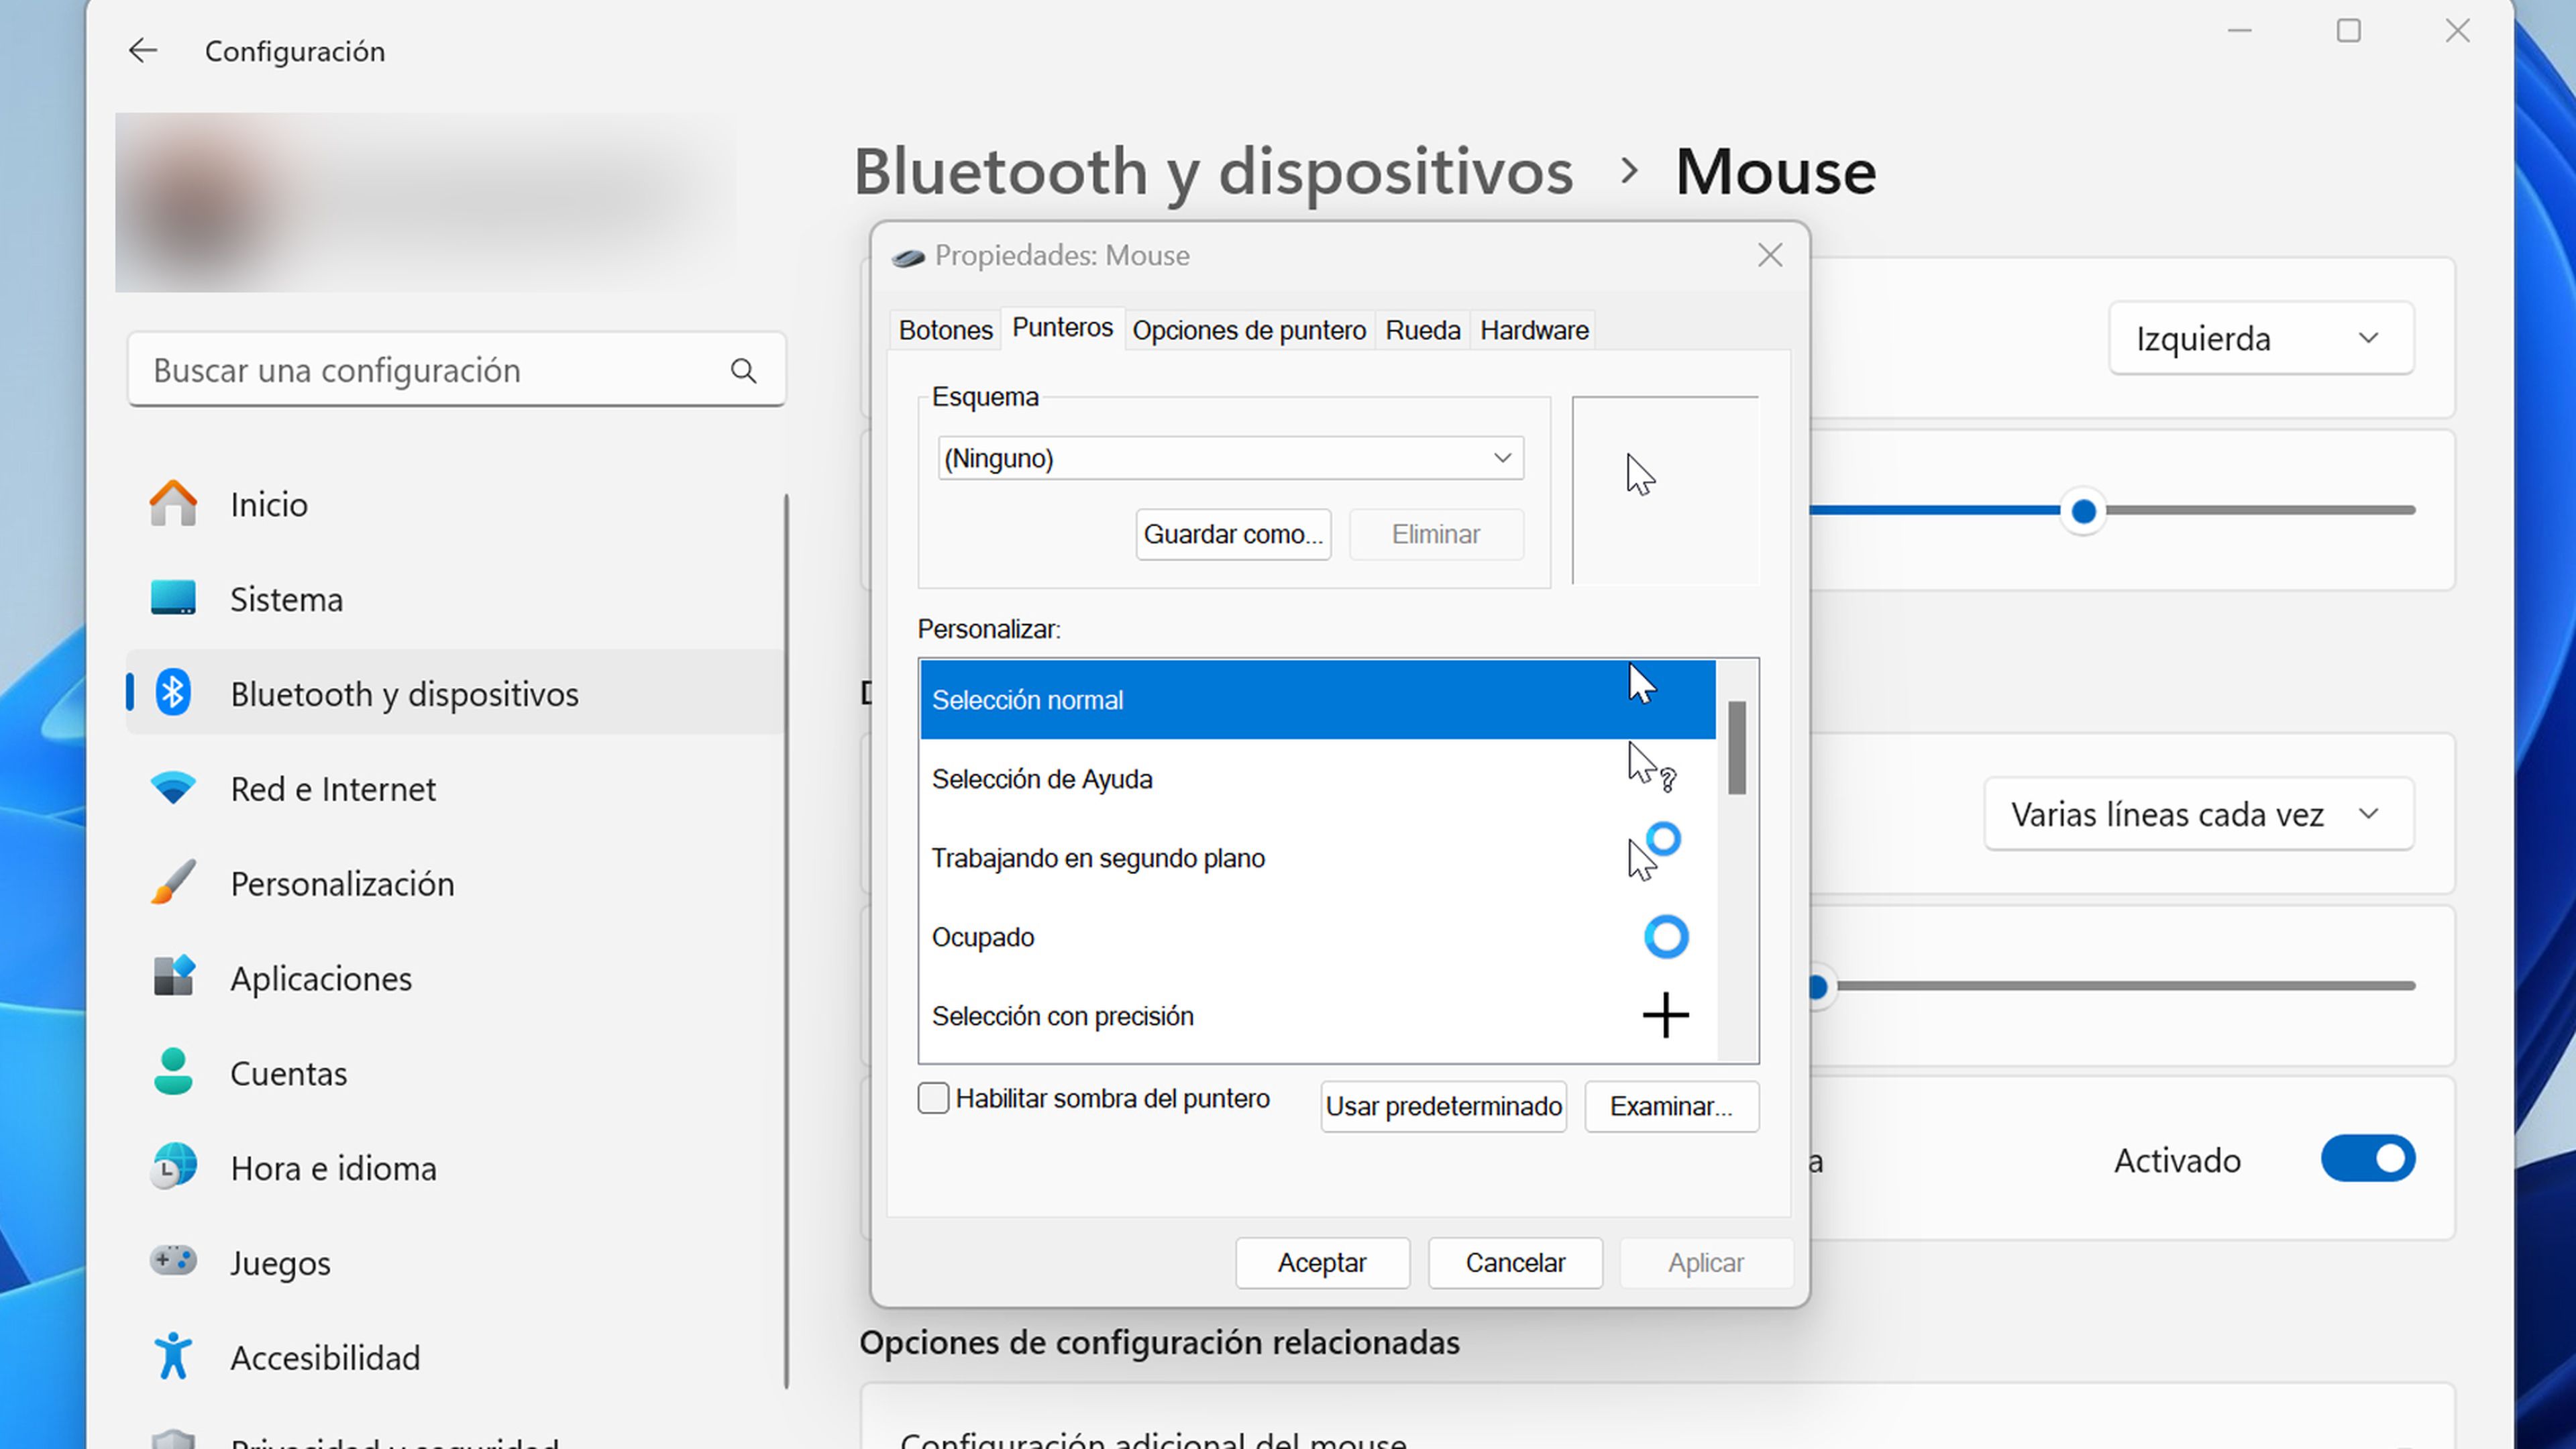Viewport: 2576px width, 1449px height.
Task: Select the Punteros tab
Action: point(1062,327)
